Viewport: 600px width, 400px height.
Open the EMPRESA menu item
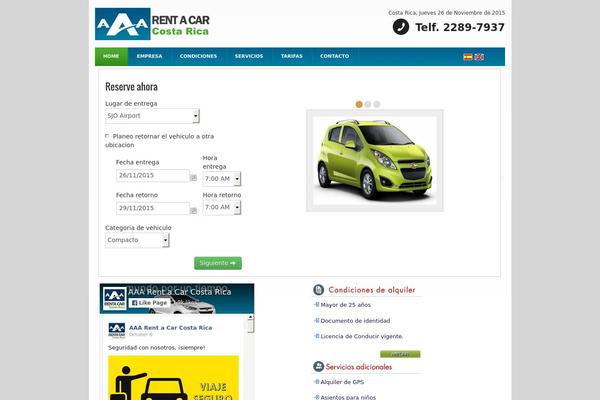[150, 56]
